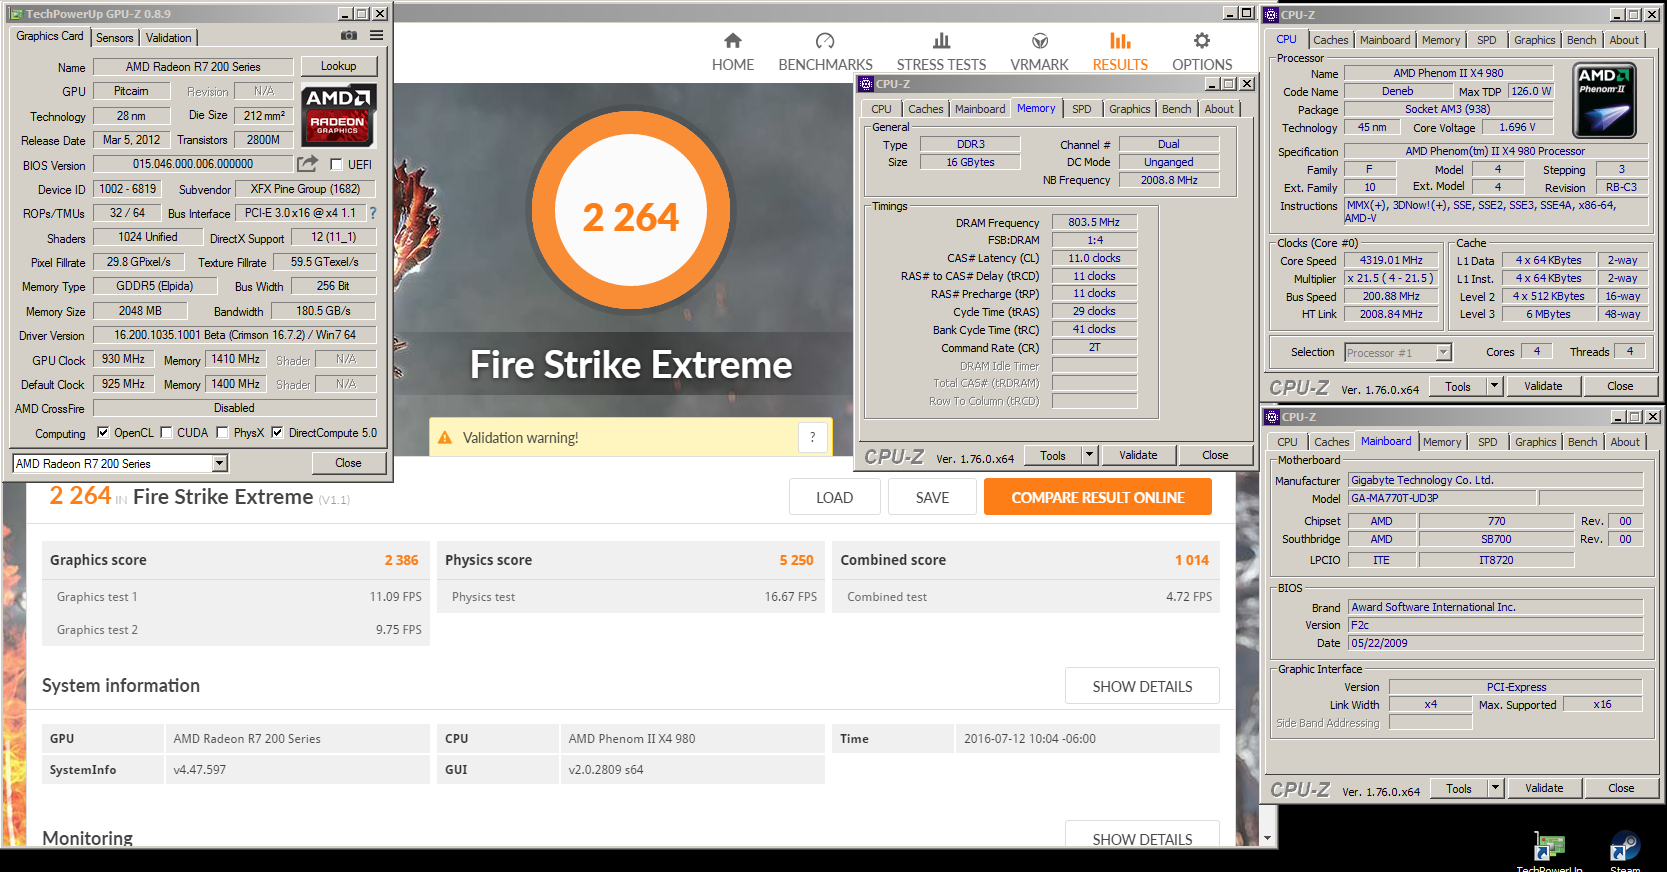This screenshot has height=872, width=1667.
Task: Open Caches tab in CPU-Z CPU window
Action: point(1331,40)
